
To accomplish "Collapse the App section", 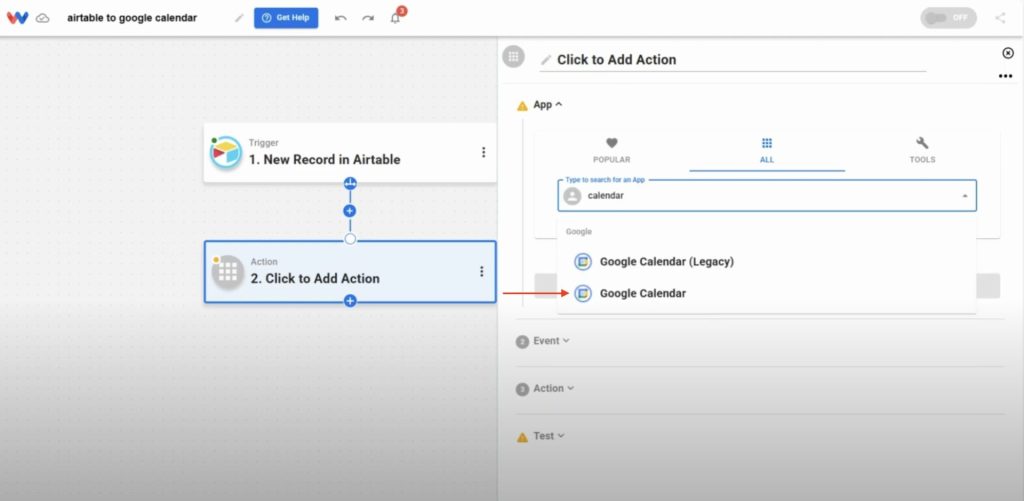I will pos(547,105).
